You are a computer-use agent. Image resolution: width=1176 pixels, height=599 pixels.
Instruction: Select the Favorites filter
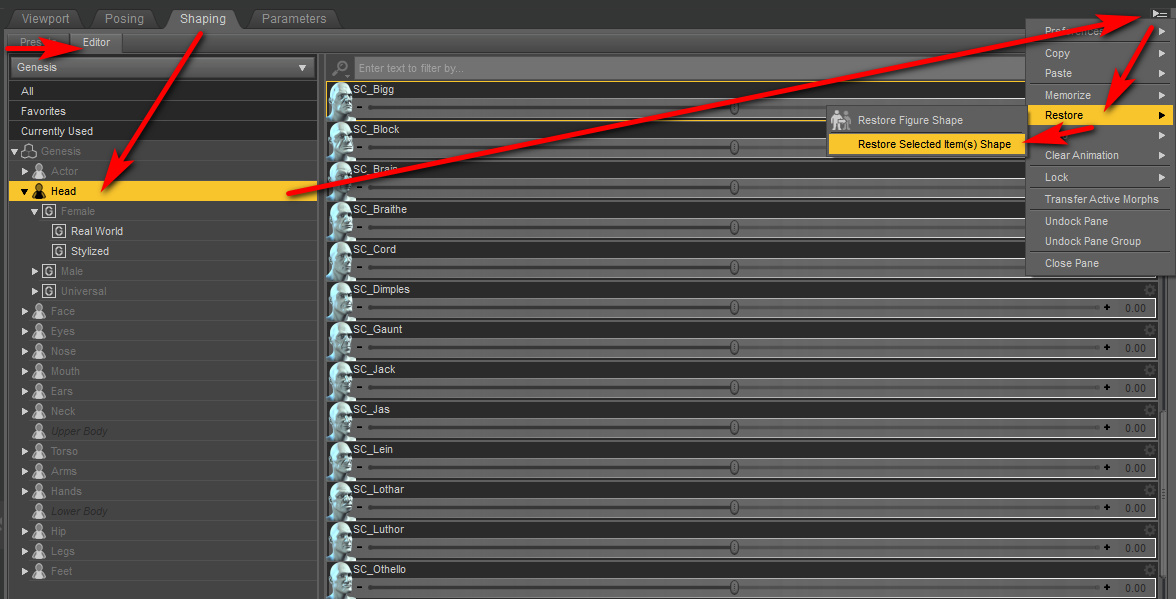coord(43,111)
